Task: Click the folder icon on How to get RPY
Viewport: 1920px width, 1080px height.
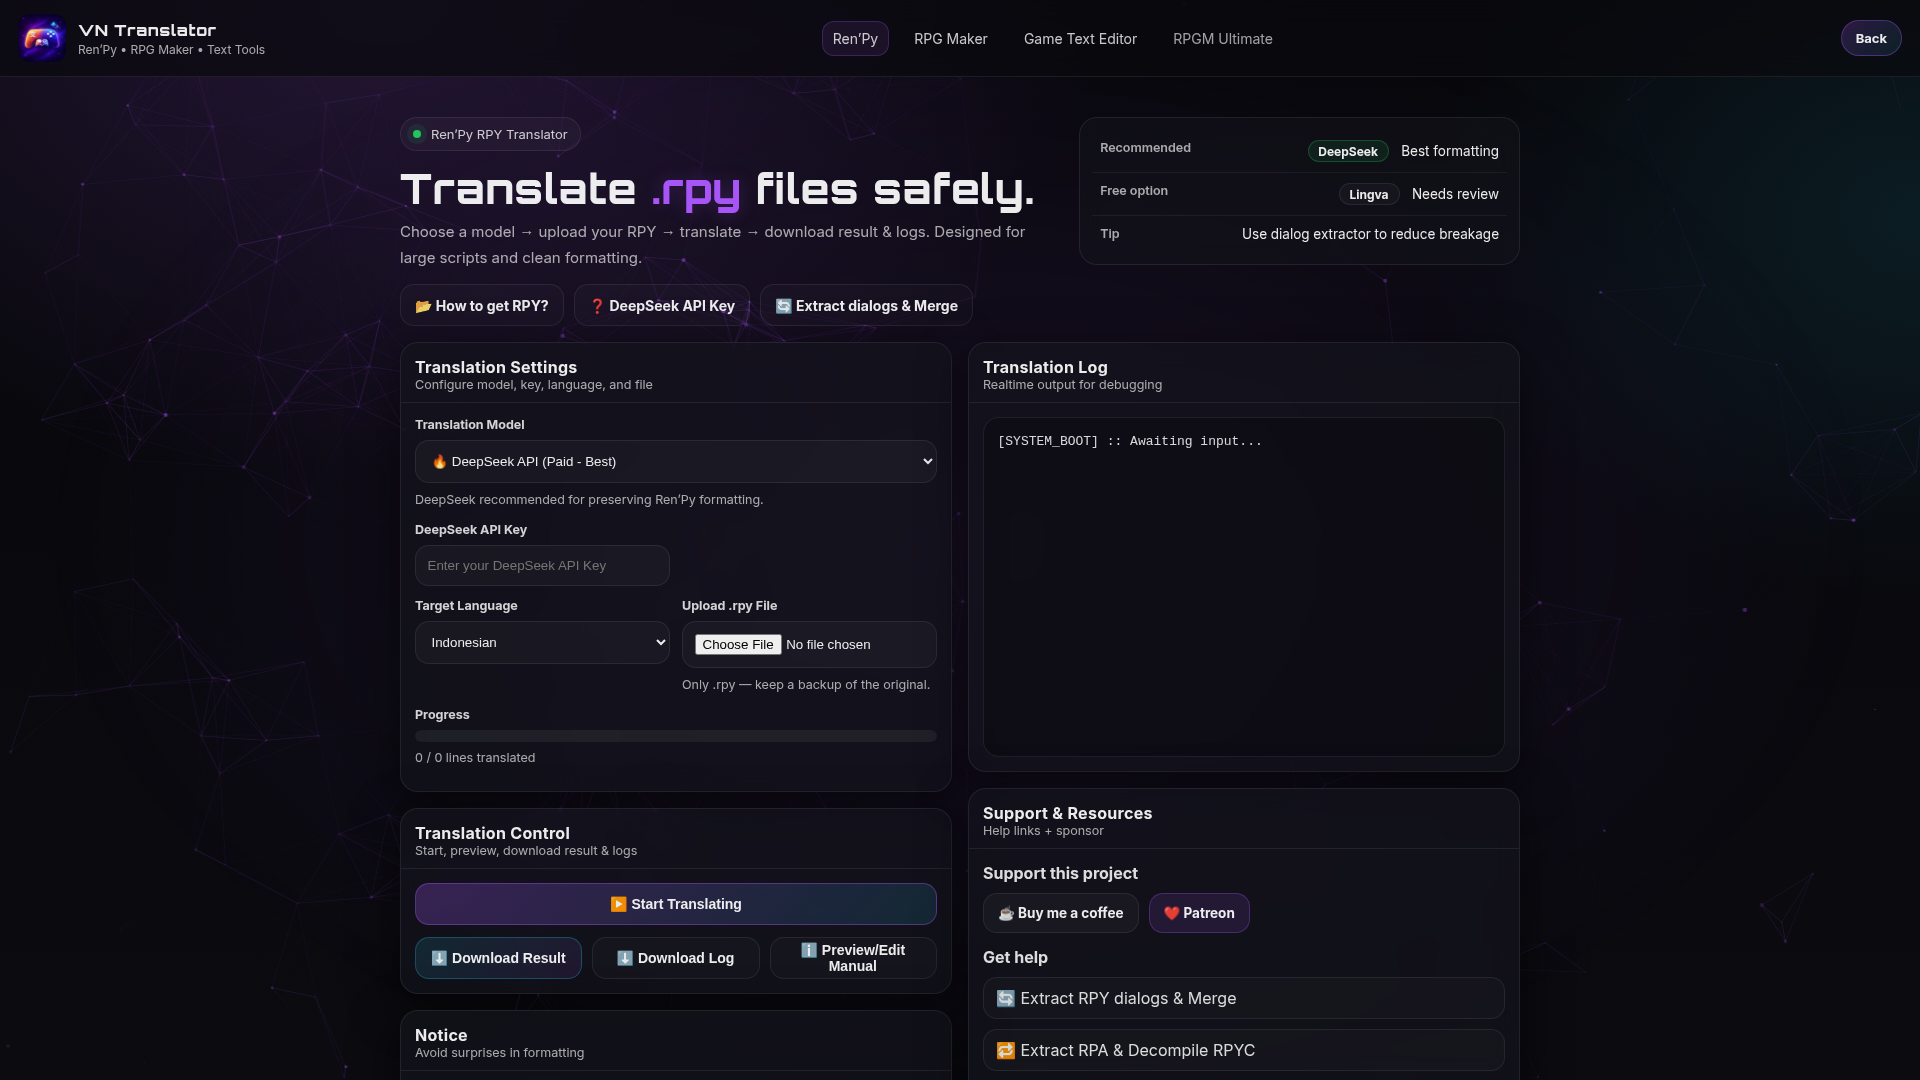Action: (423, 306)
